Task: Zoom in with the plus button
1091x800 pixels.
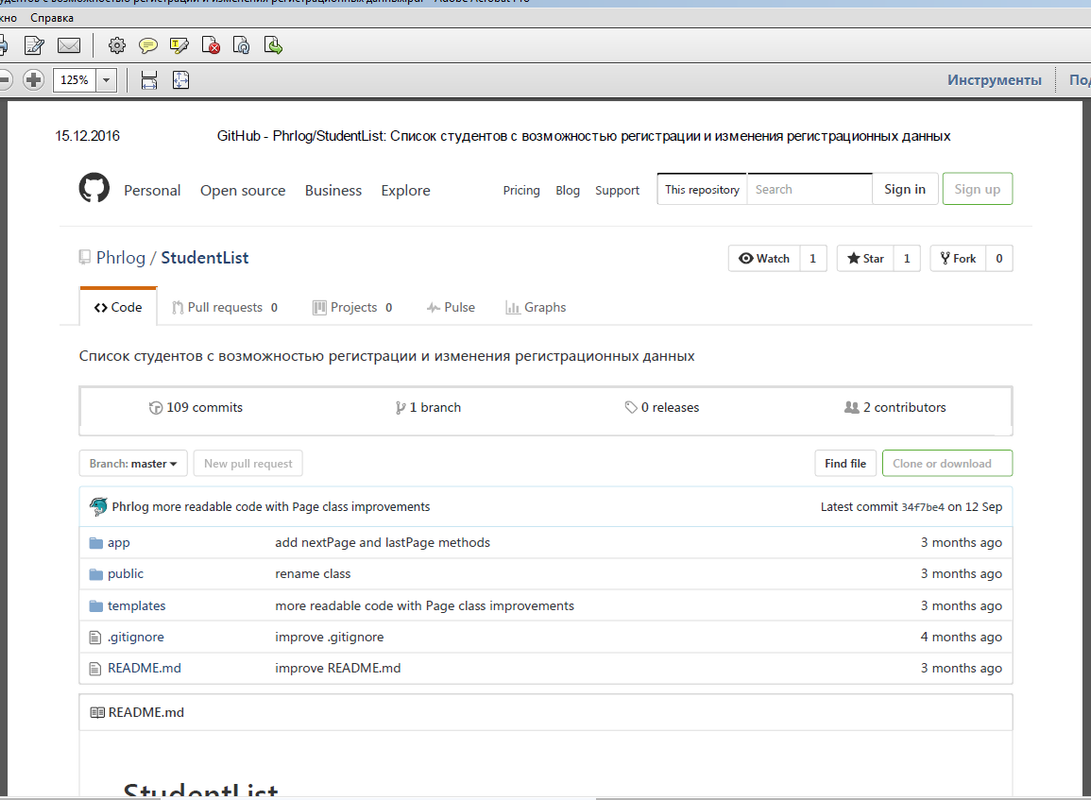Action: [33, 80]
